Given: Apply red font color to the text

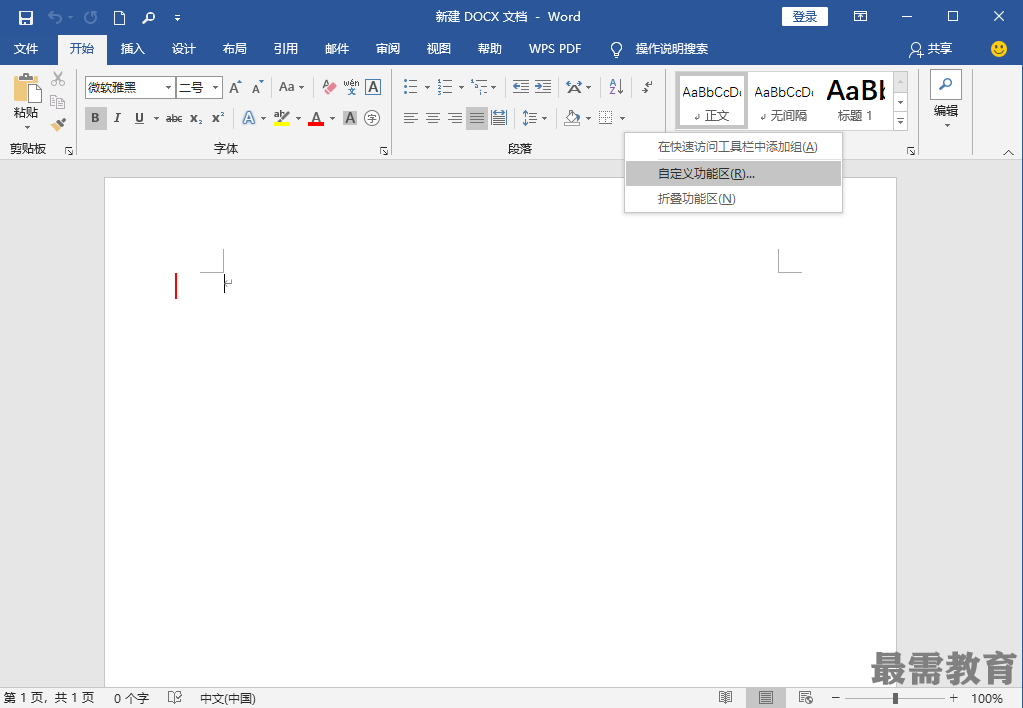Looking at the screenshot, I should [x=316, y=118].
